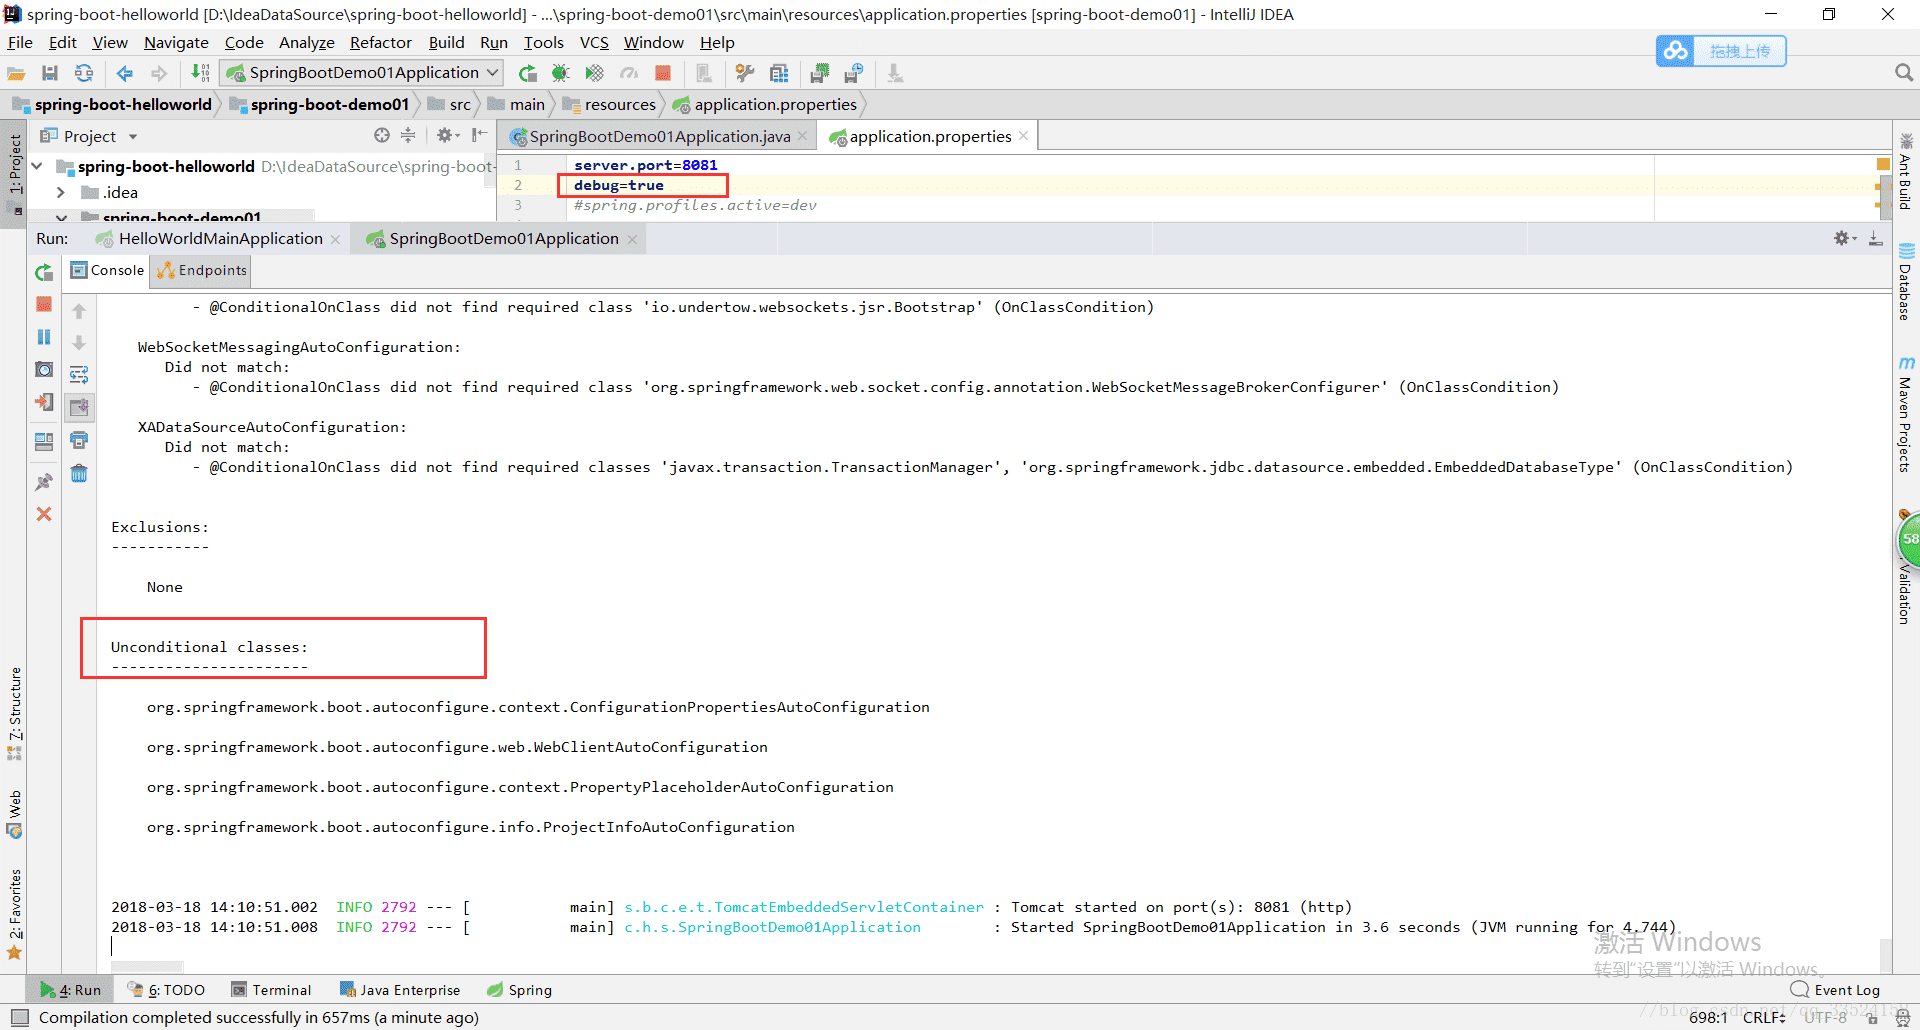Click the tool windows toggle in bottom-left corner
Viewport: 1920px width, 1030px height.
19,1017
